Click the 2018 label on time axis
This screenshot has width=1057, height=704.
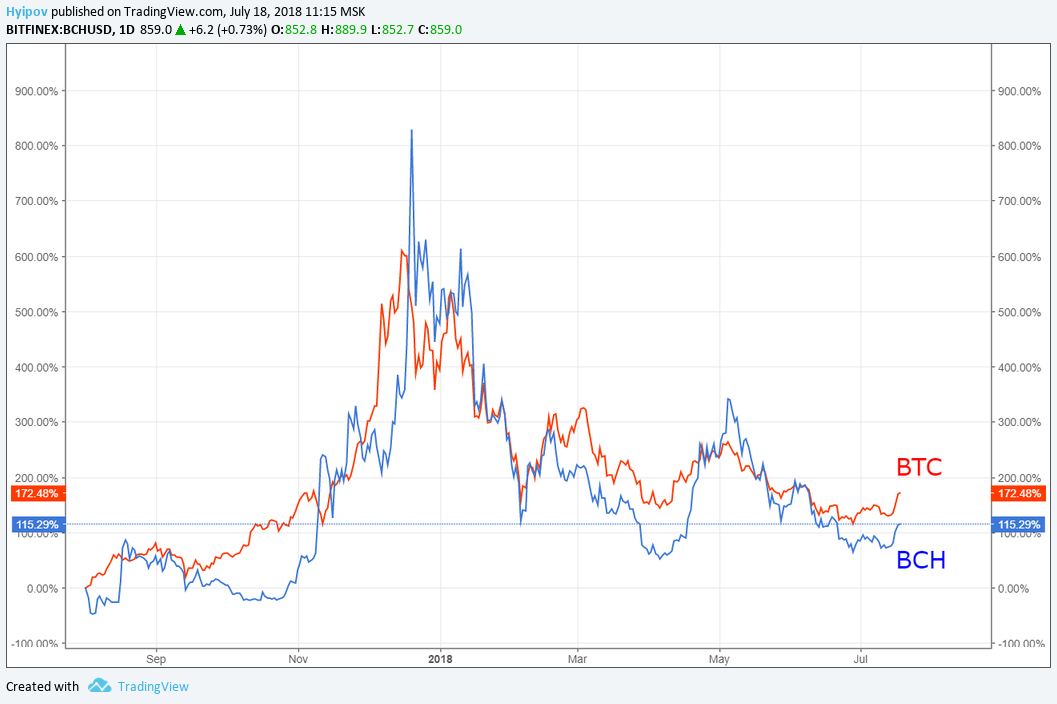[x=440, y=659]
